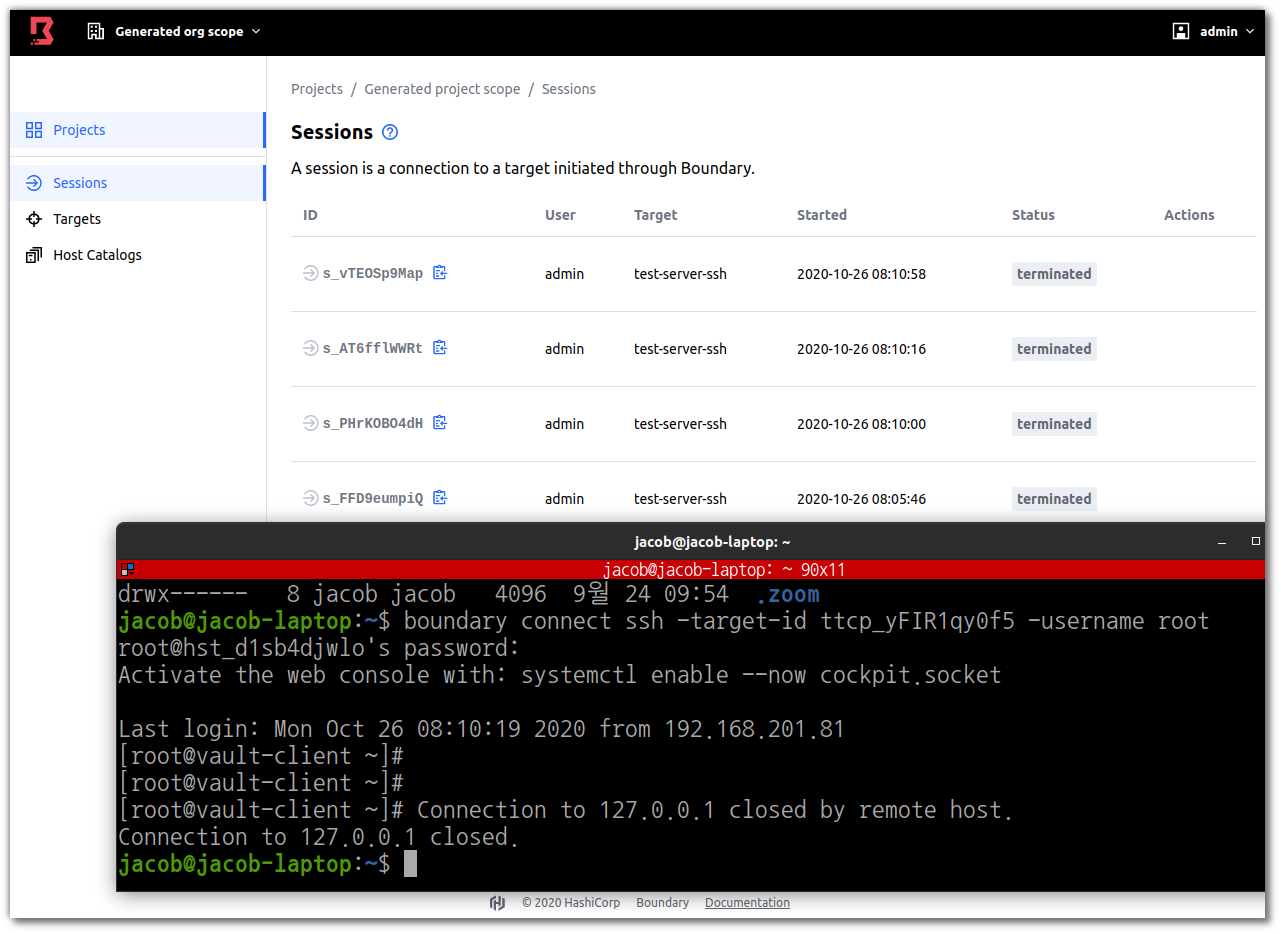Click test-server-ssh target in first row
This screenshot has height=934, width=1281.
click(680, 274)
